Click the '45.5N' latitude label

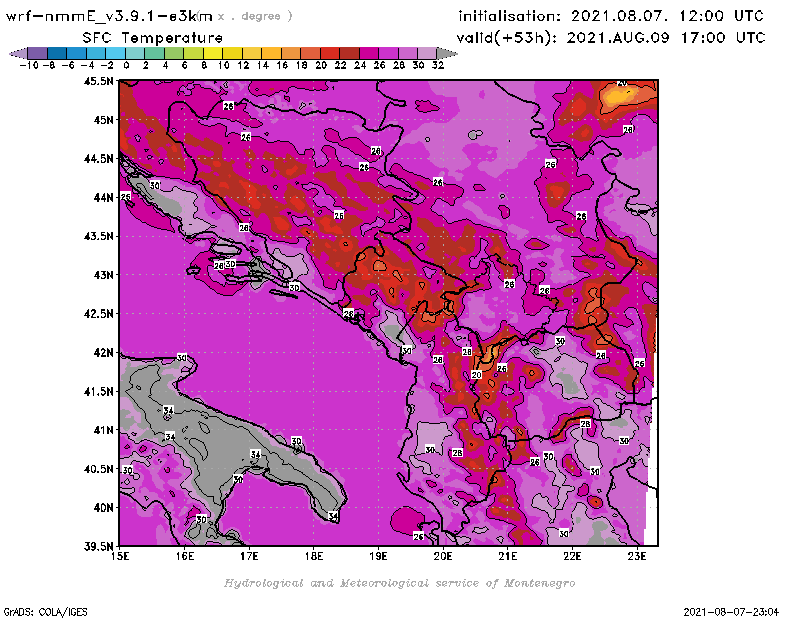pos(98,81)
